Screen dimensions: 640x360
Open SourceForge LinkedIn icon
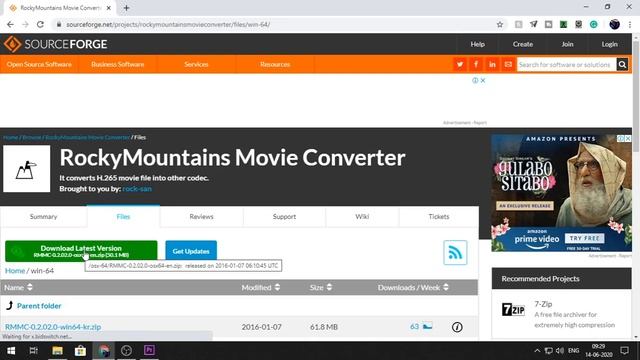[492, 64]
